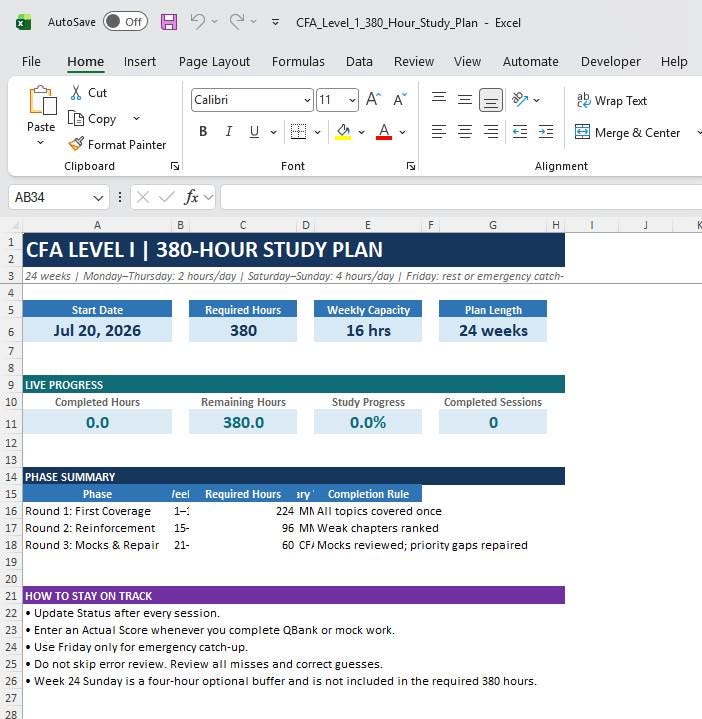
Task: Toggle Italic formatting
Action: [228, 132]
